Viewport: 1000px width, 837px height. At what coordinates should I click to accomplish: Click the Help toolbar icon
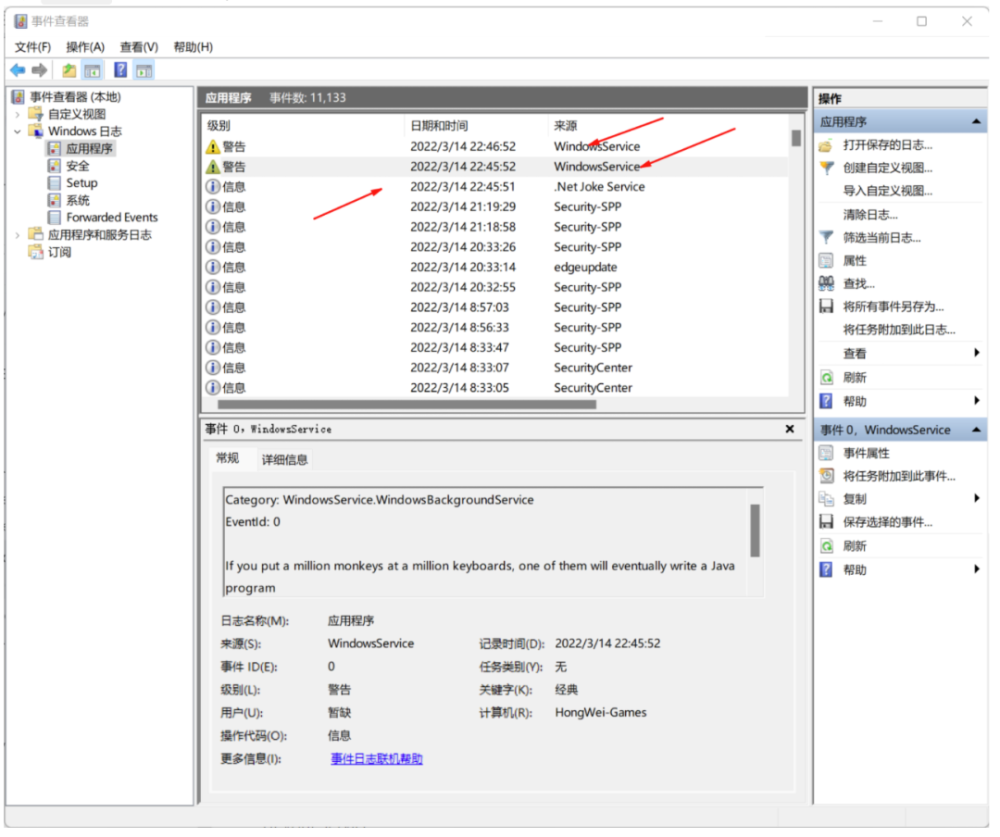coord(120,70)
